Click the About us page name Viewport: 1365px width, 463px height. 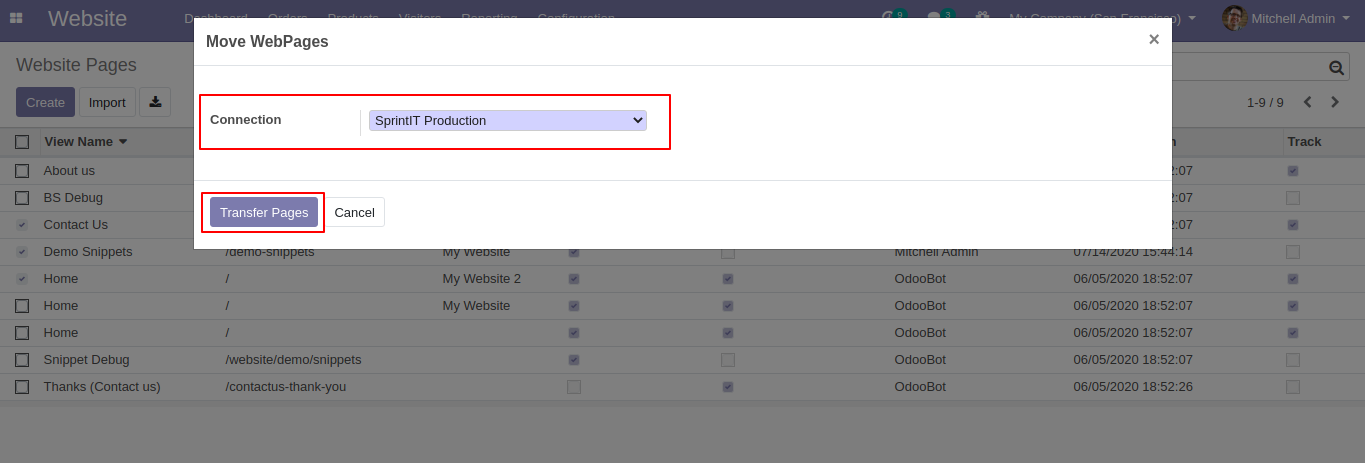69,171
